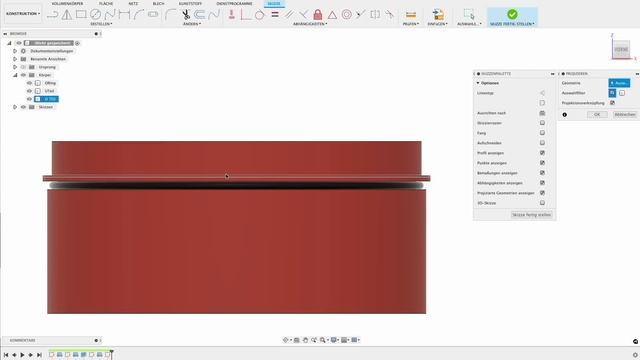The height and width of the screenshot is (360, 640).
Task: Open the Ändern dropdown menu
Action: pyautogui.click(x=191, y=24)
